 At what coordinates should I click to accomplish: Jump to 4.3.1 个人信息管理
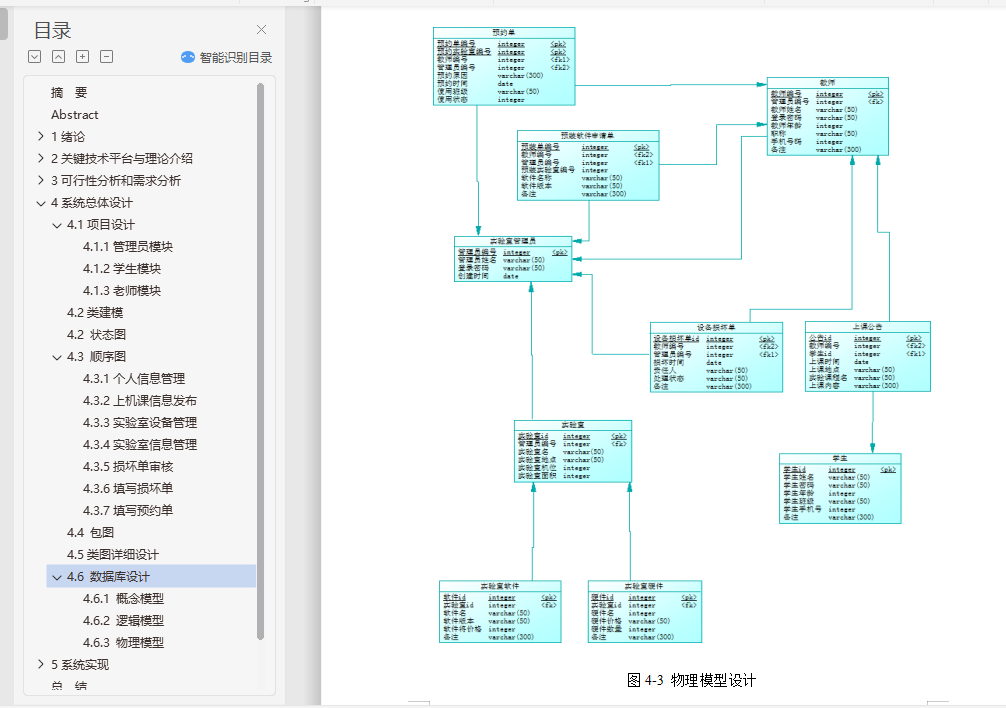pos(134,378)
